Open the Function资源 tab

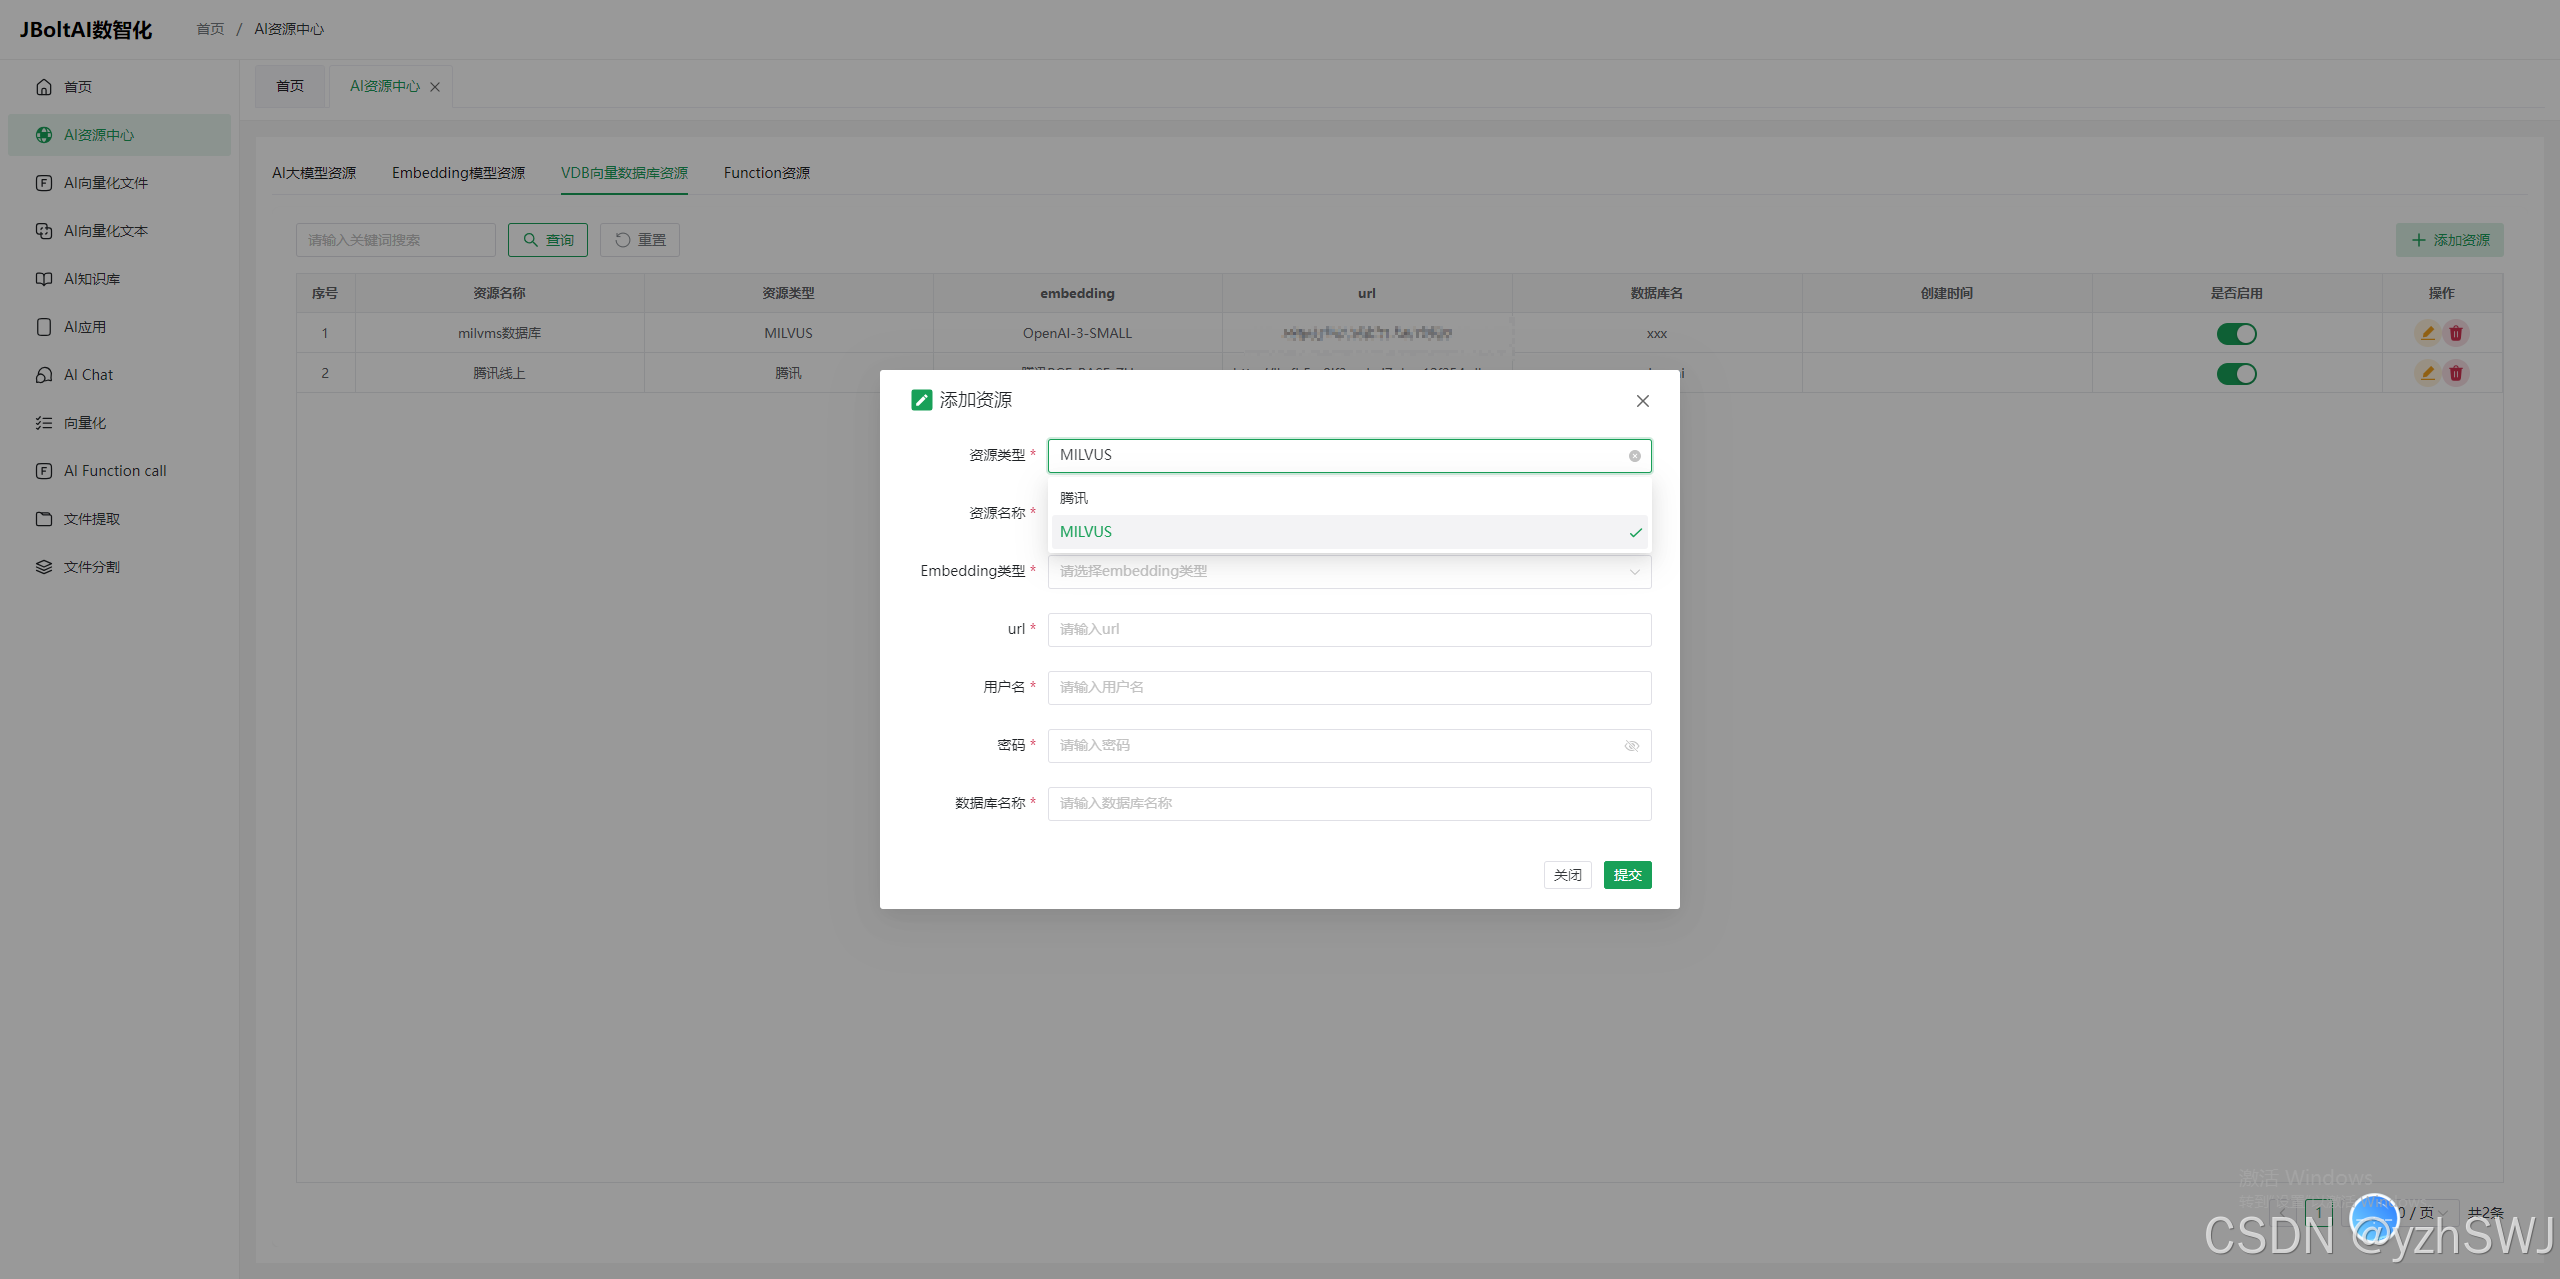pyautogui.click(x=766, y=173)
